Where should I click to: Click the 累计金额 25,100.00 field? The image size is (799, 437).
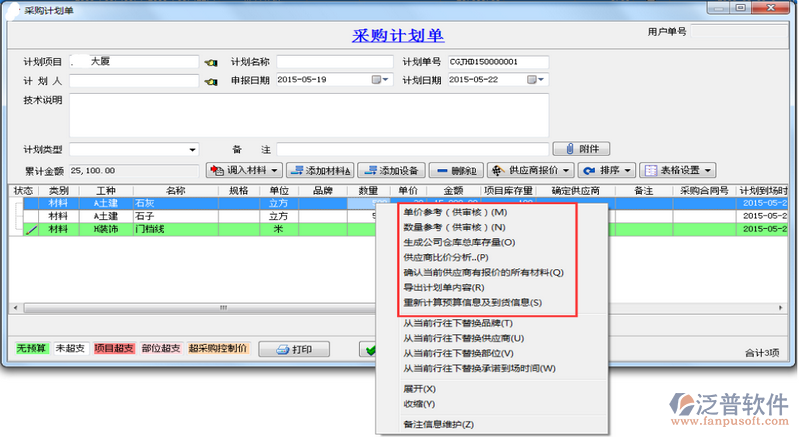pyautogui.click(x=134, y=171)
